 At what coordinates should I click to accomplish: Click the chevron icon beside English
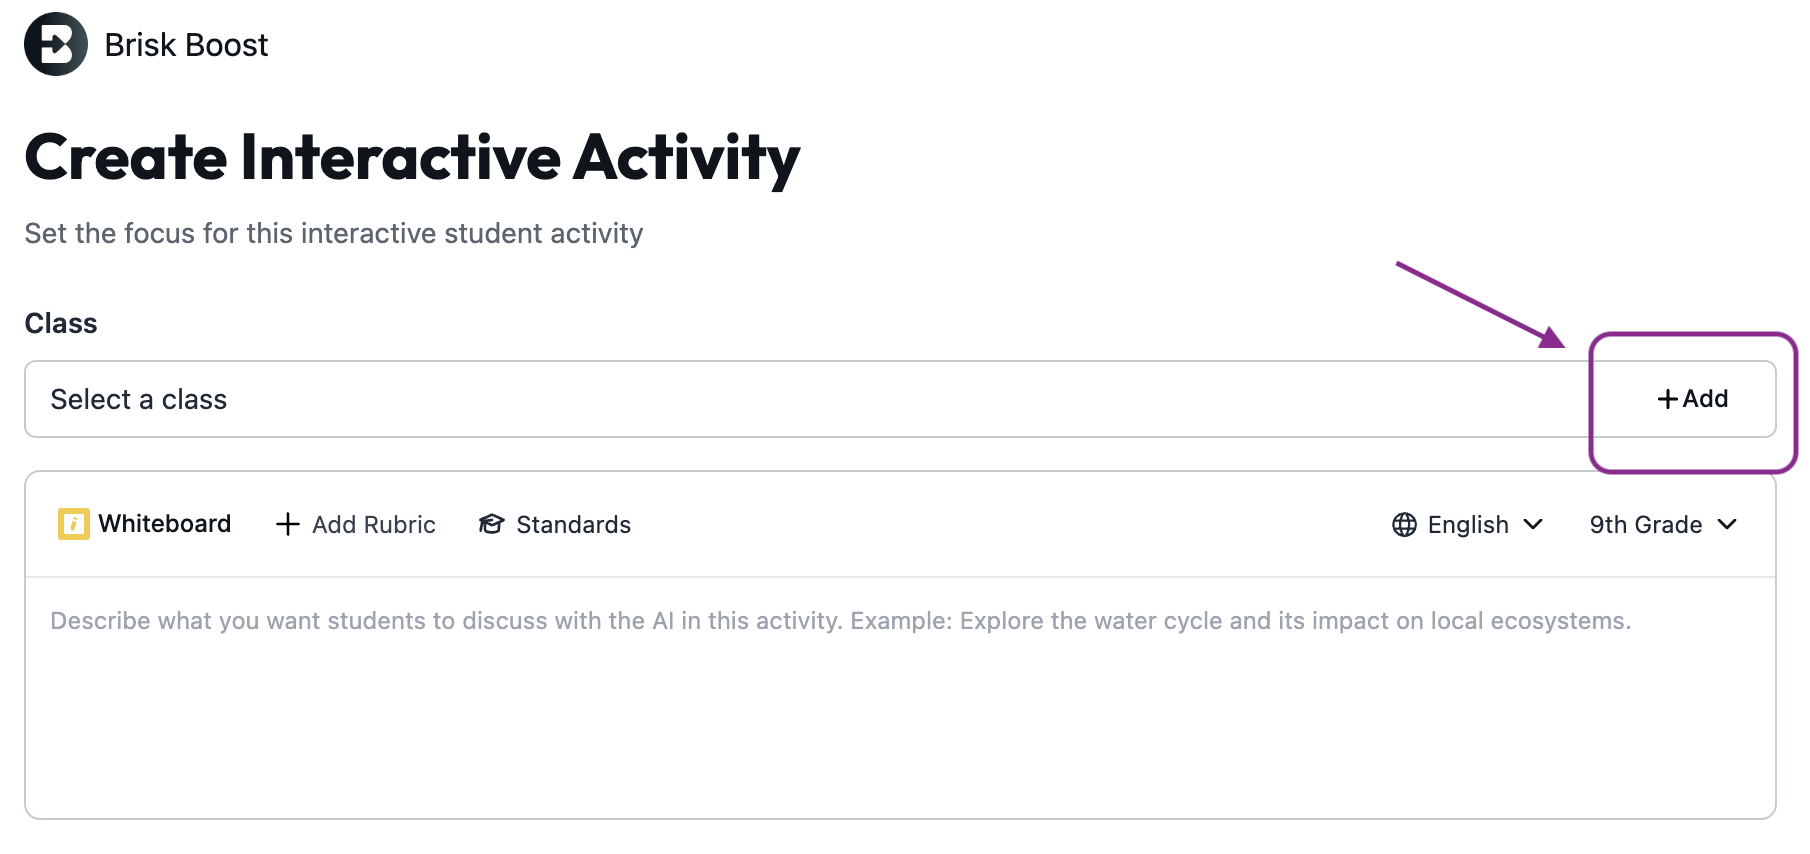(x=1533, y=524)
